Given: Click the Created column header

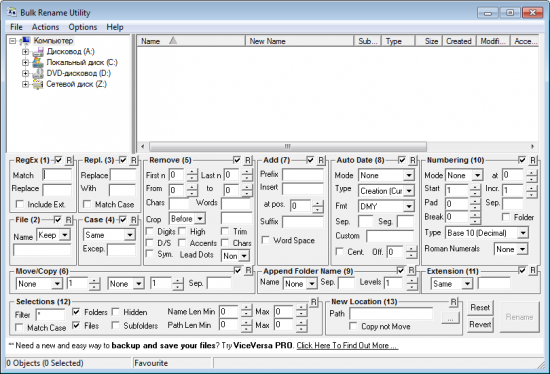Looking at the screenshot, I should point(459,41).
